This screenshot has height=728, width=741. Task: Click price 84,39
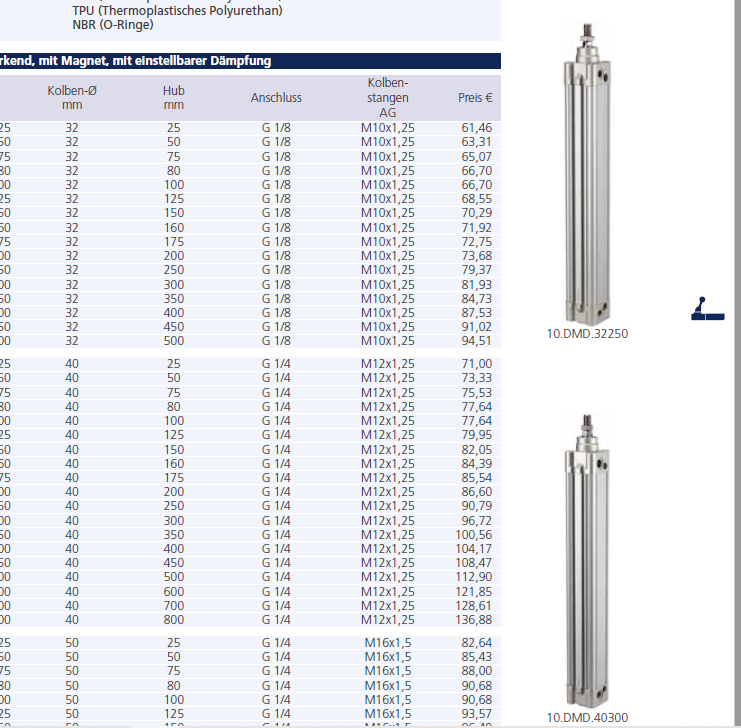[476, 464]
